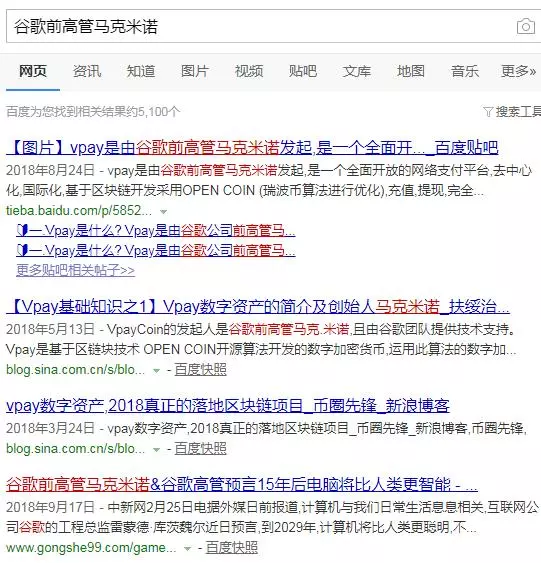541x563 pixels.
Task: Click the search box with 谷歌前高管马克米诺
Action: click(x=274, y=26)
